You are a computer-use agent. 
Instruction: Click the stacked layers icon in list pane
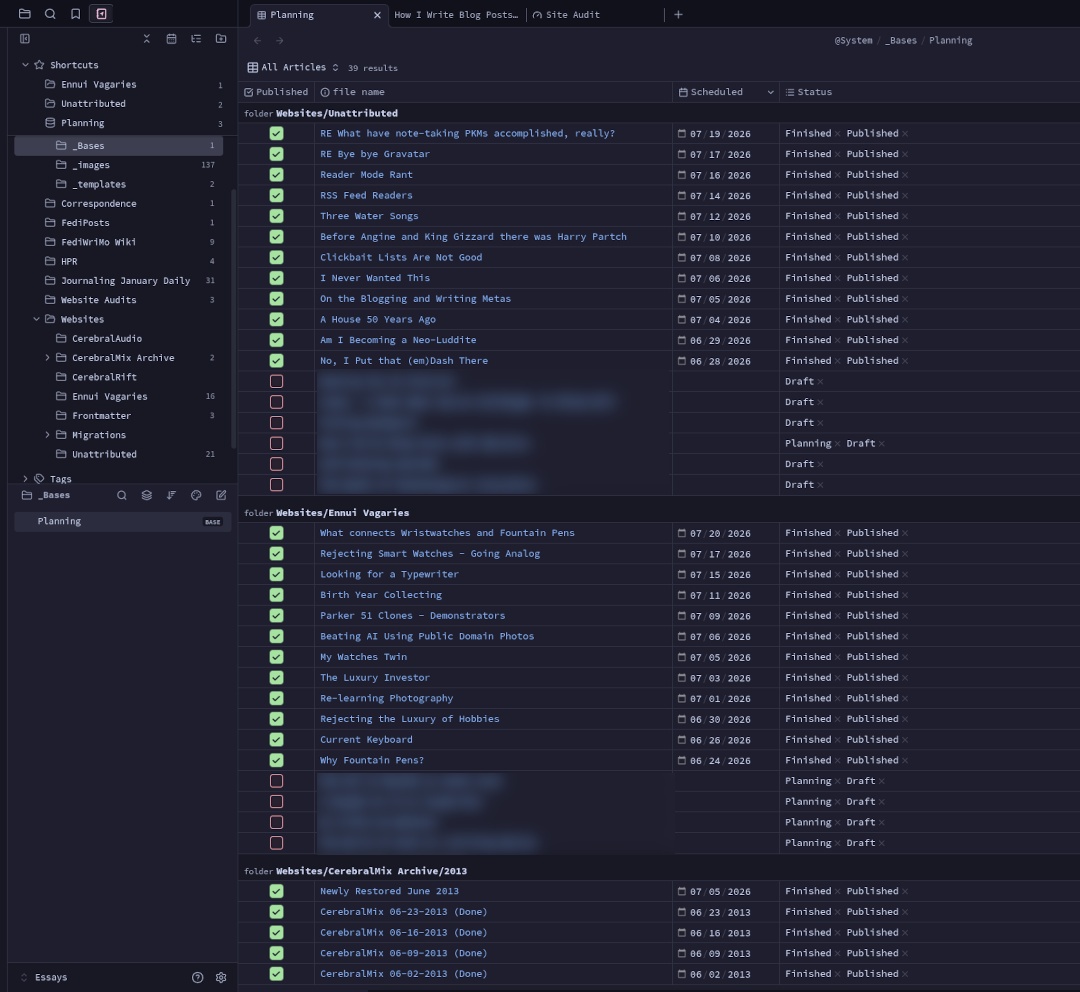tap(147, 495)
